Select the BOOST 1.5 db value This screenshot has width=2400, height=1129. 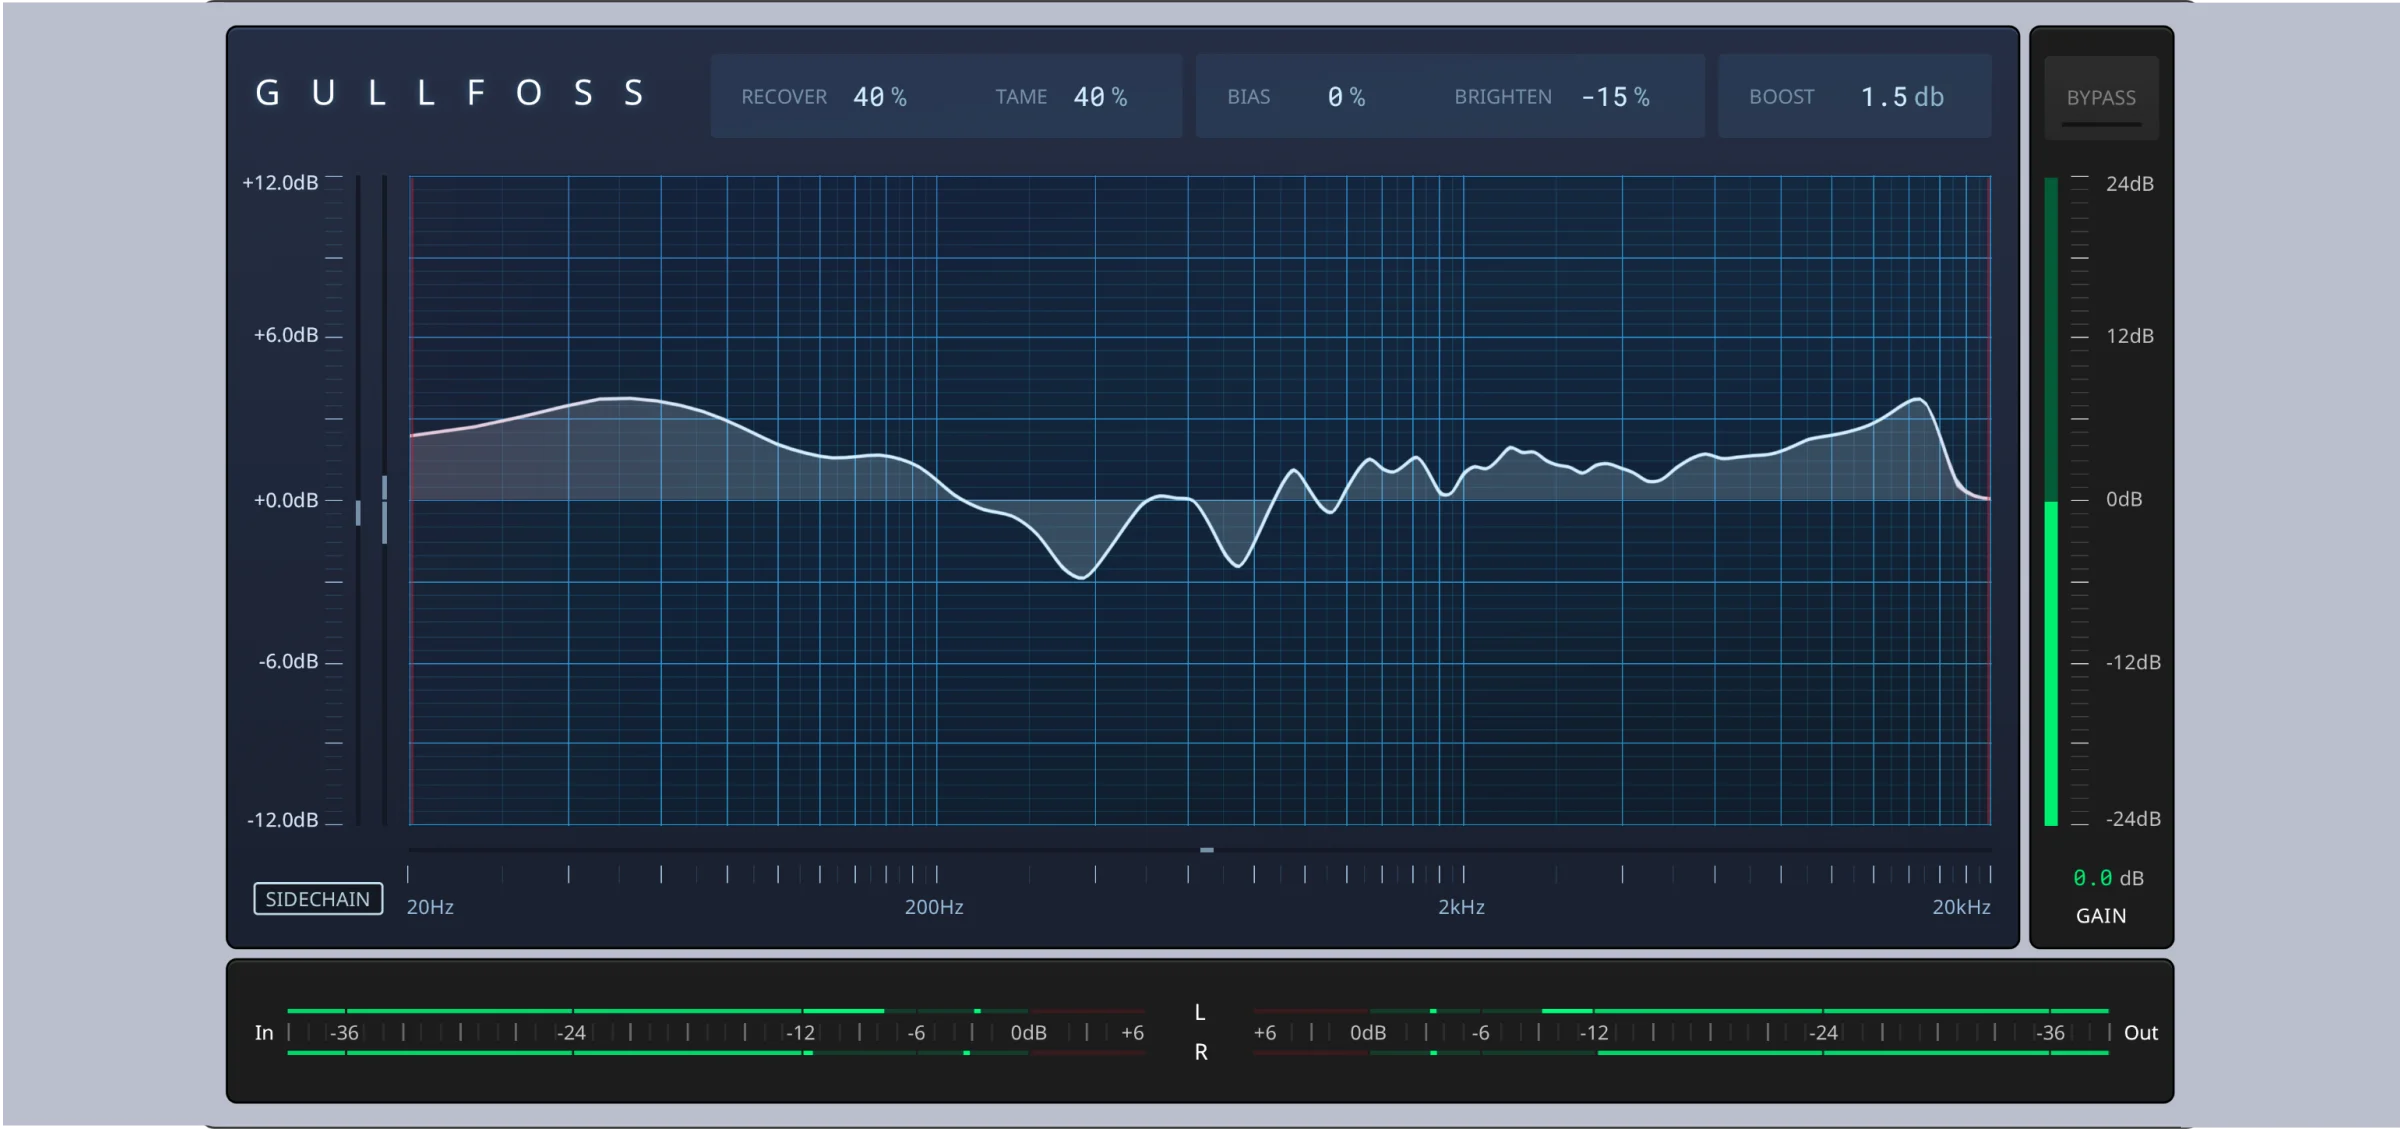[1902, 97]
